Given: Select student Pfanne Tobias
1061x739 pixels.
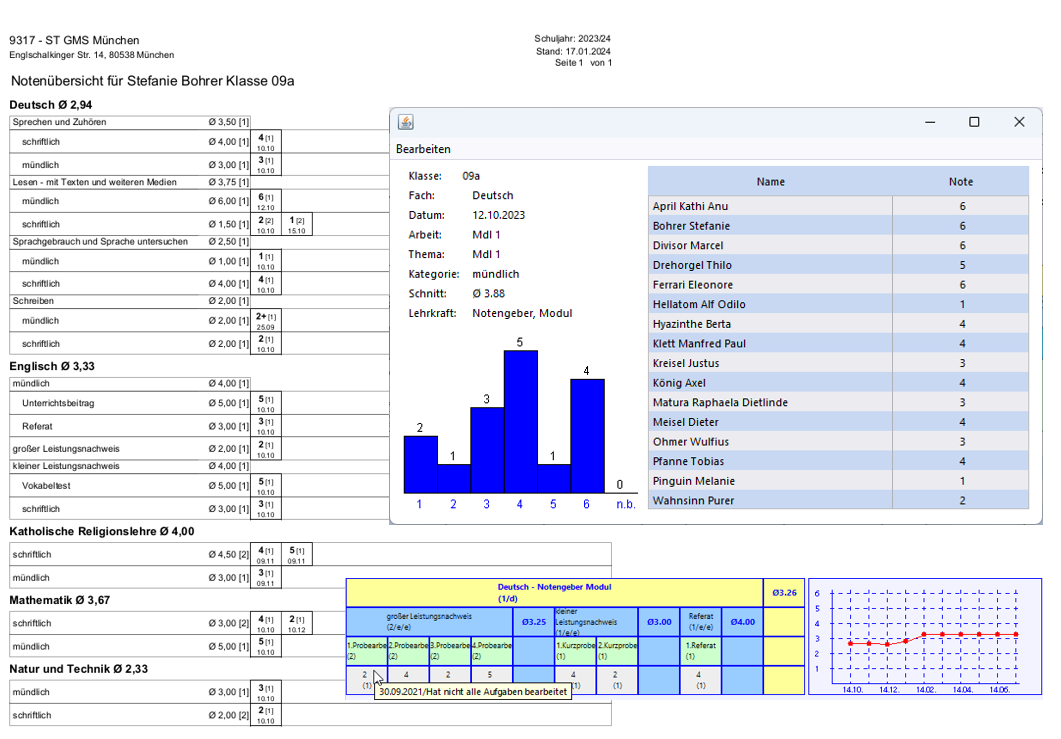Looking at the screenshot, I should point(838,462).
